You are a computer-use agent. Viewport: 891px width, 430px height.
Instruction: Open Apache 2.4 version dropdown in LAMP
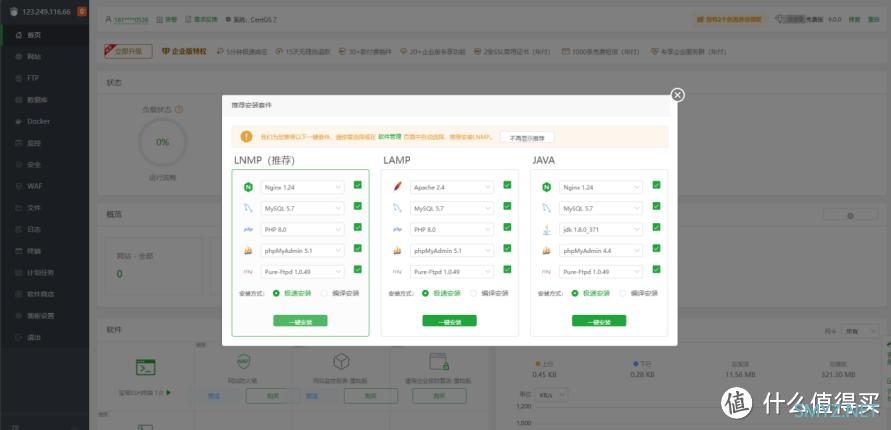point(452,187)
